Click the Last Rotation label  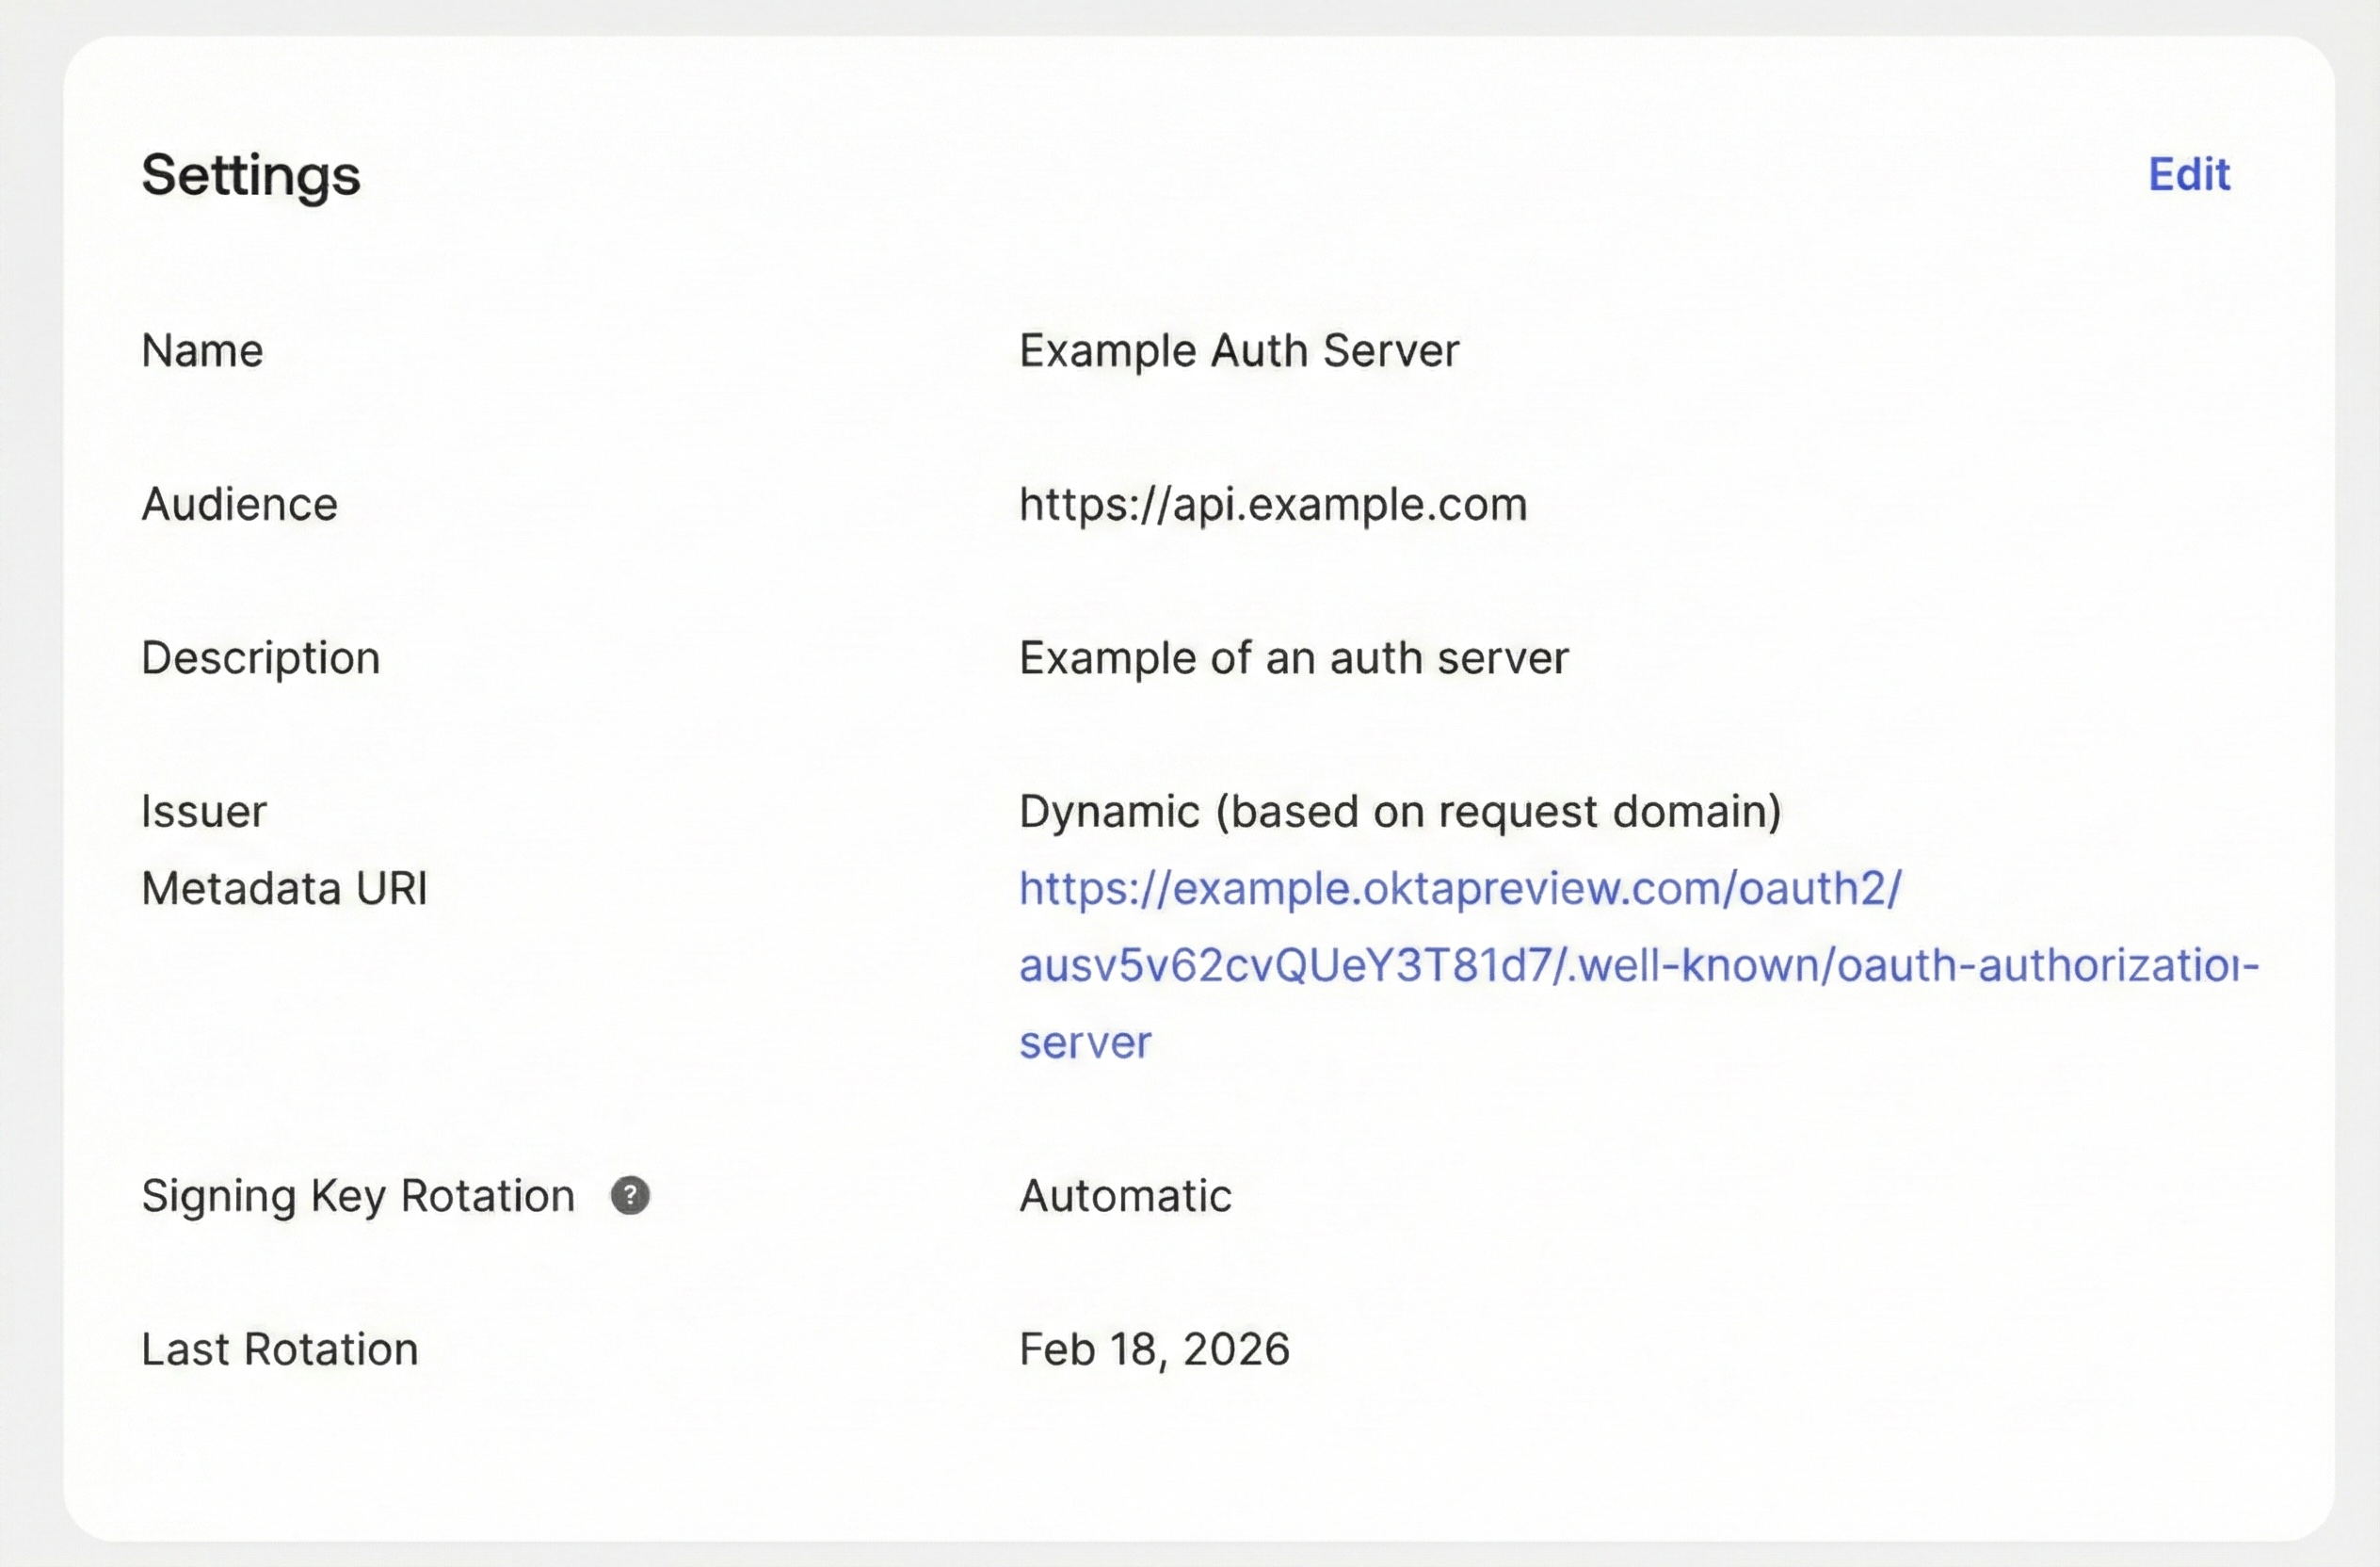(x=280, y=1348)
